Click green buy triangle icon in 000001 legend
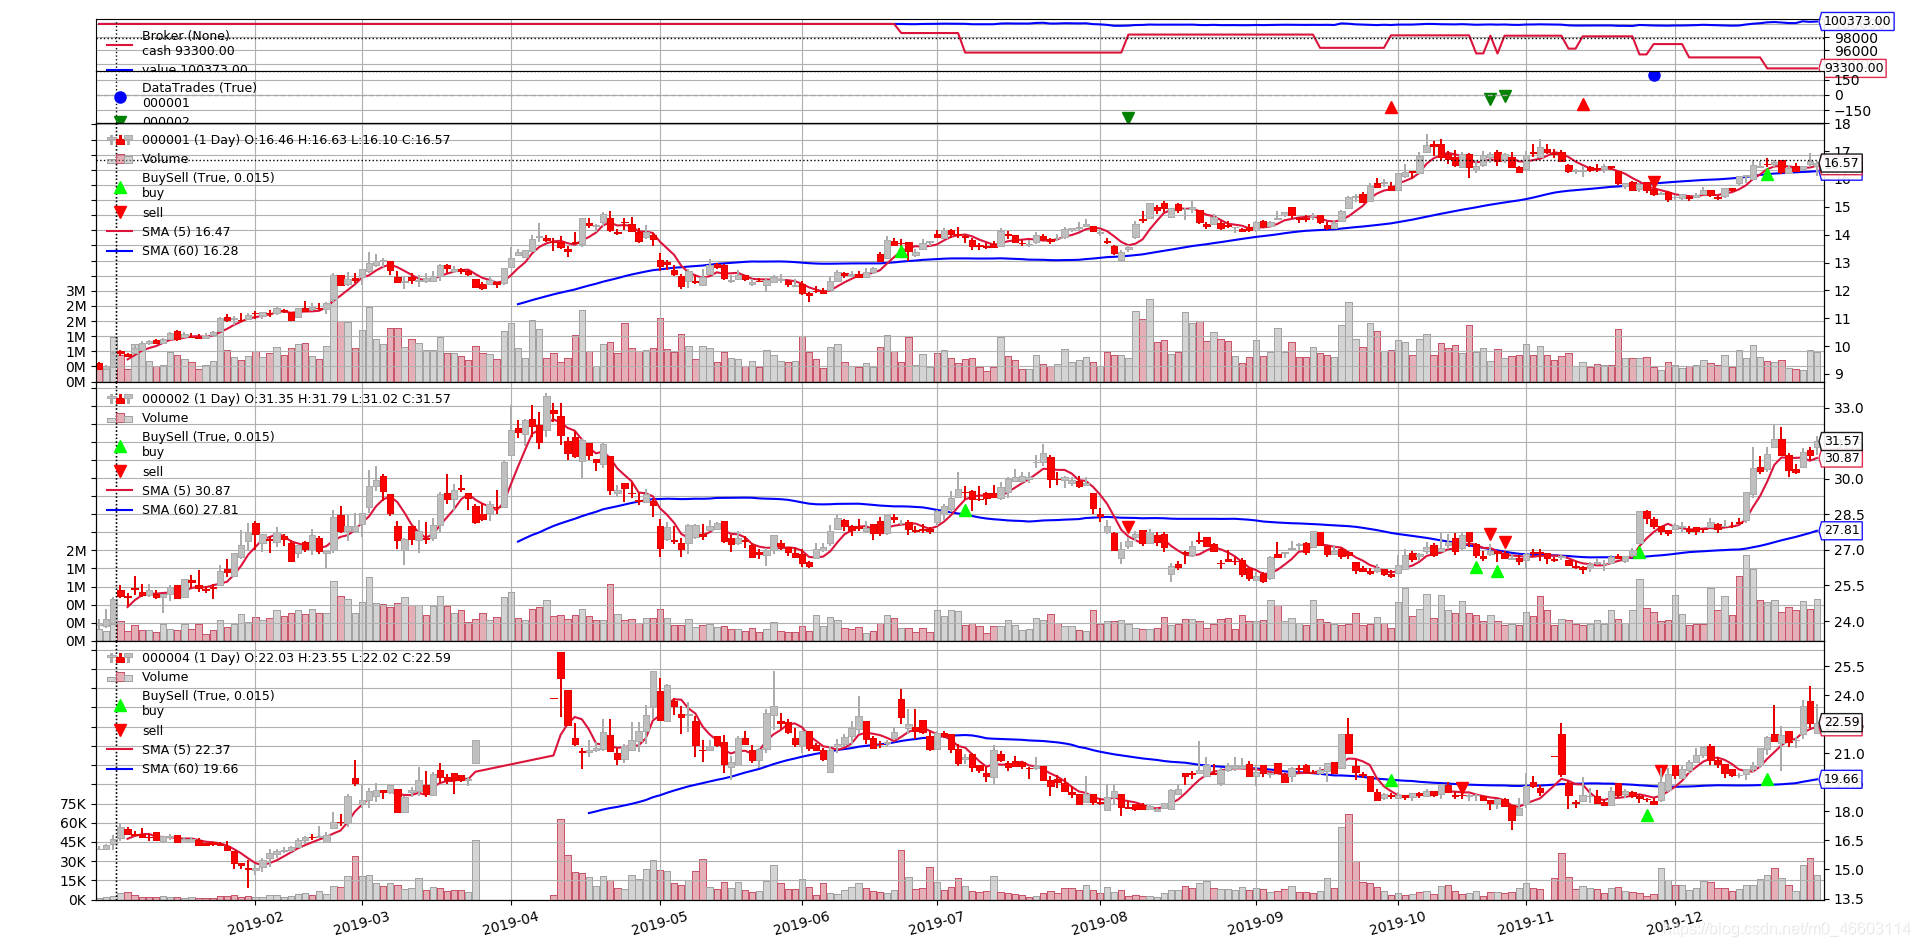 click(x=120, y=187)
